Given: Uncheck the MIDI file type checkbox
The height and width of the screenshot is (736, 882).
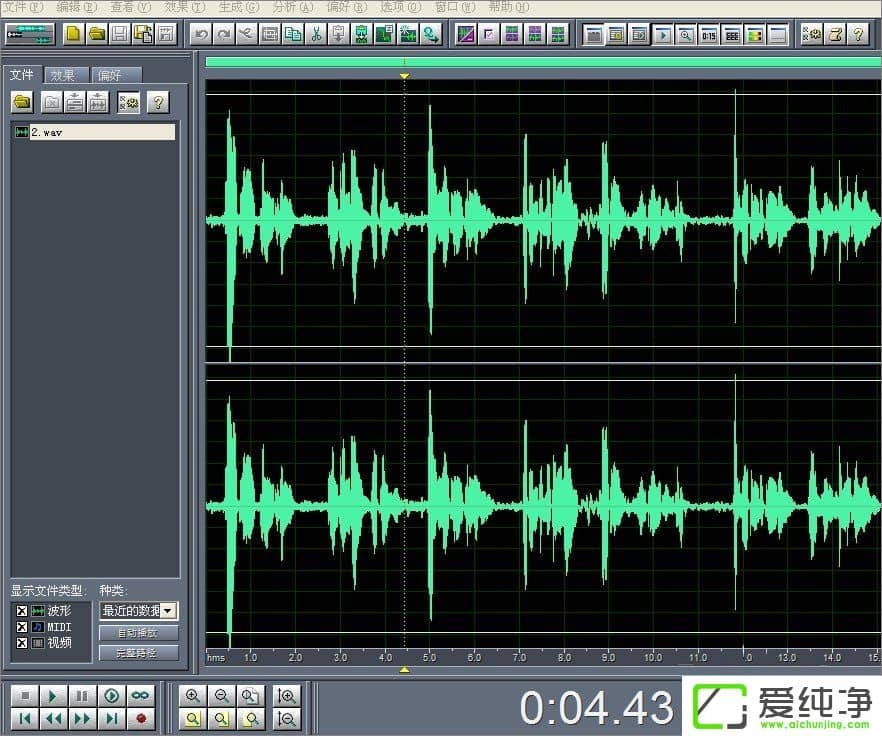Looking at the screenshot, I should pos(22,627).
